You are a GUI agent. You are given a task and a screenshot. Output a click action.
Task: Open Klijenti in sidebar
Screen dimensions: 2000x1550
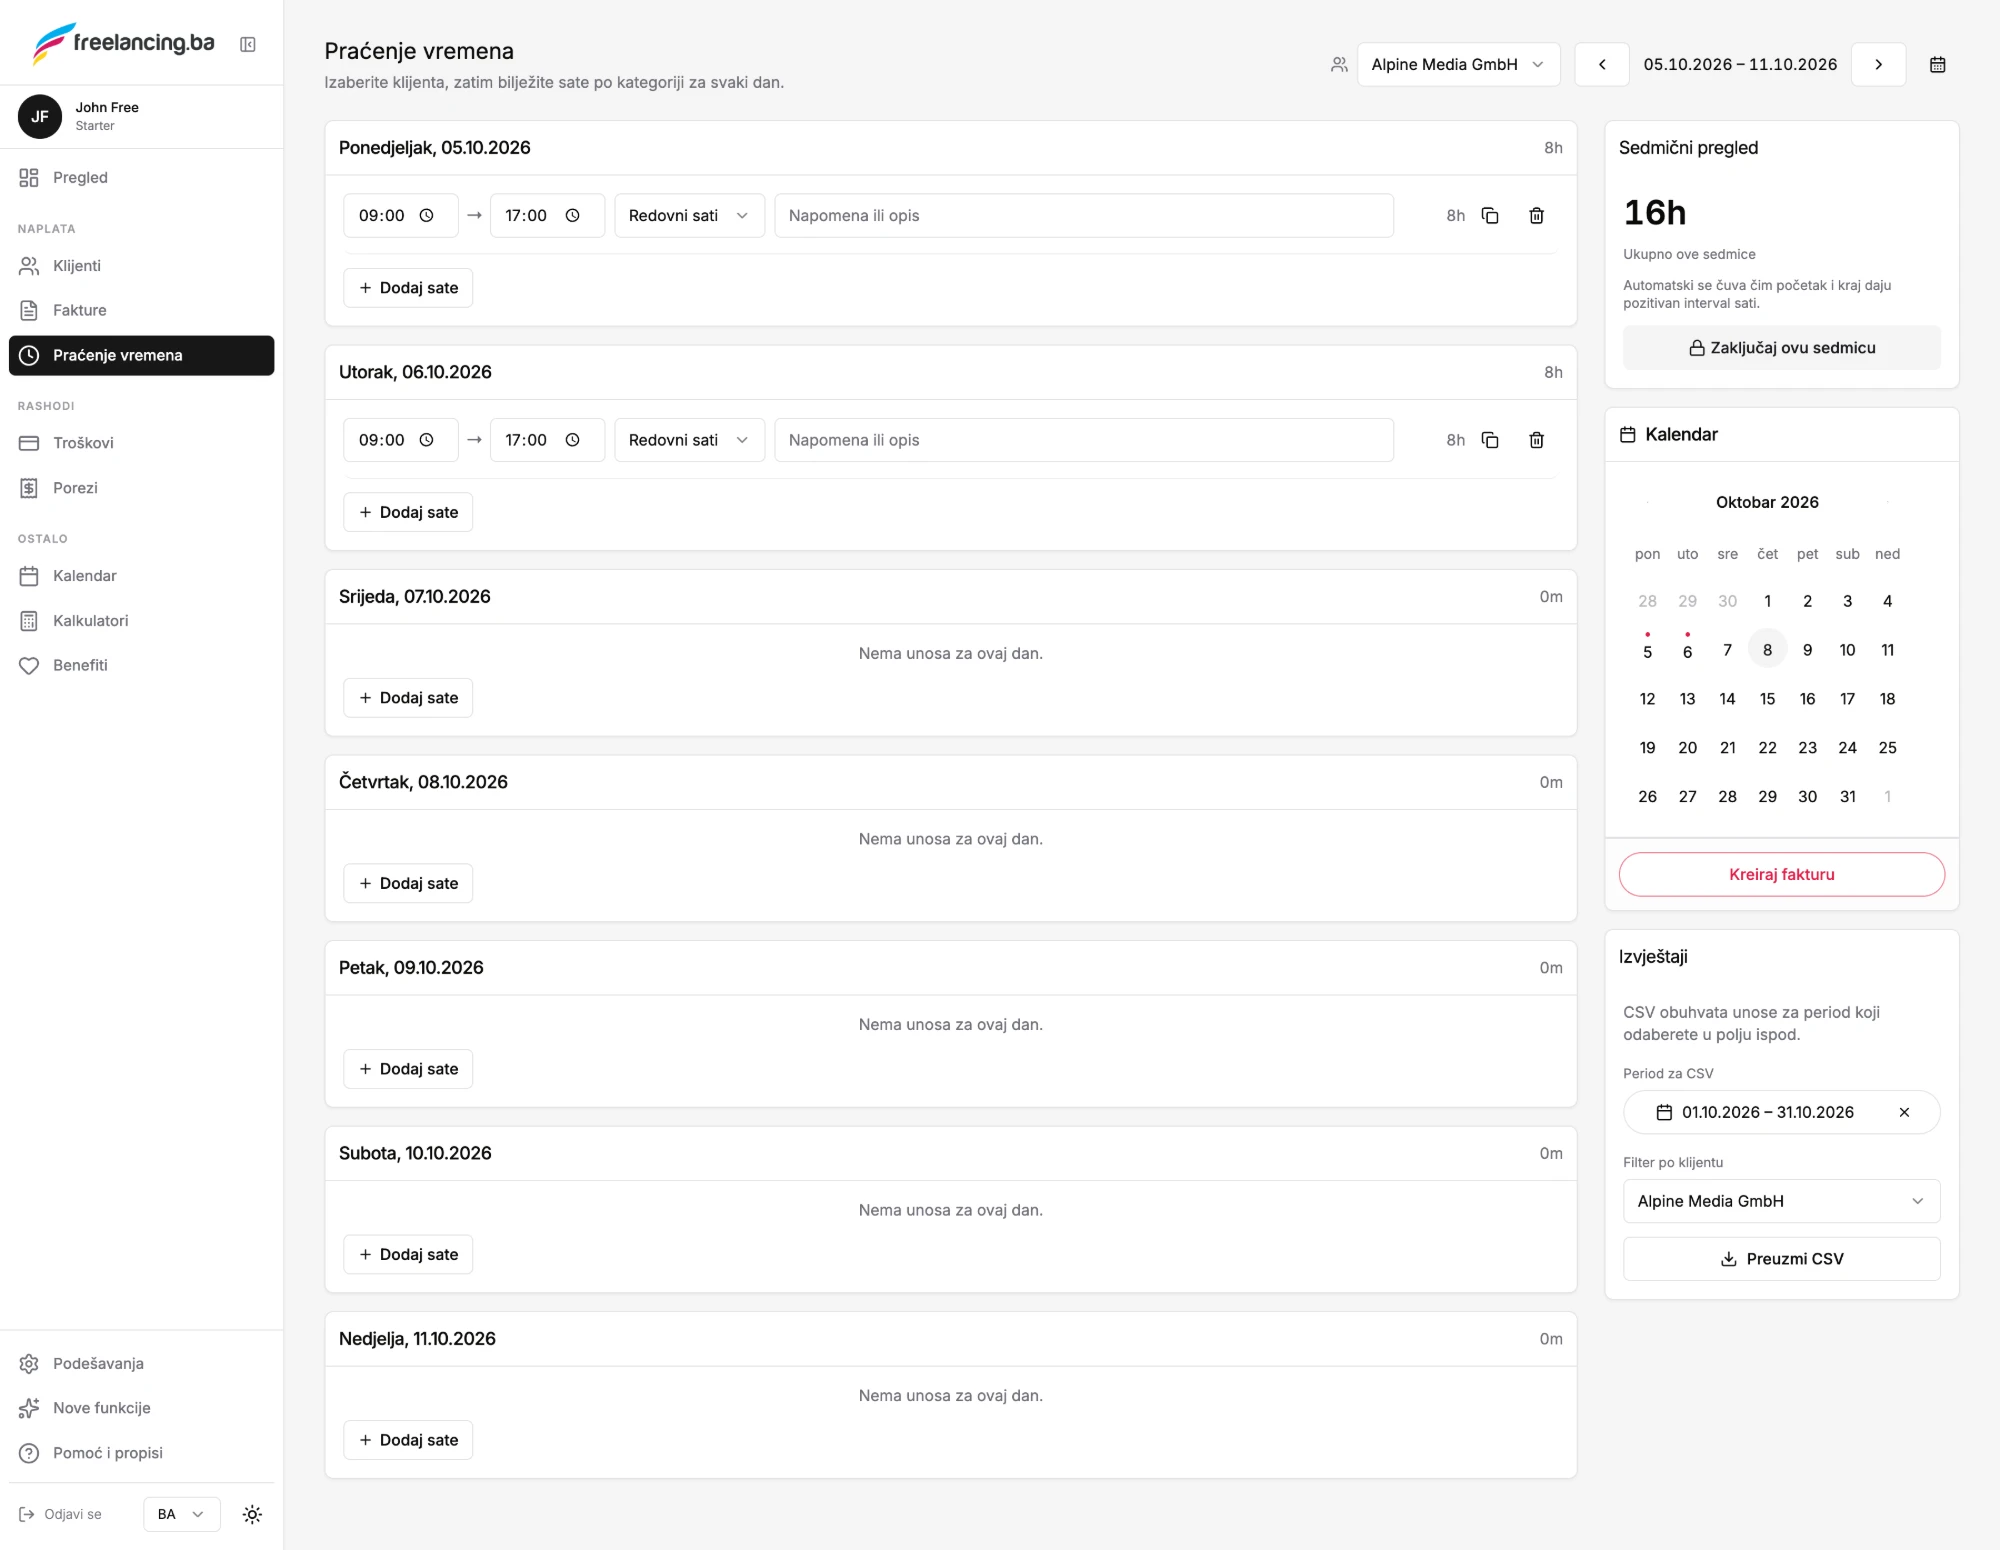[141, 266]
